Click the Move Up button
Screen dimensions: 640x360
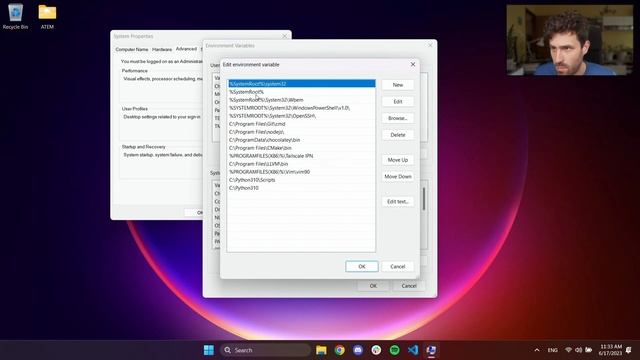(398, 160)
